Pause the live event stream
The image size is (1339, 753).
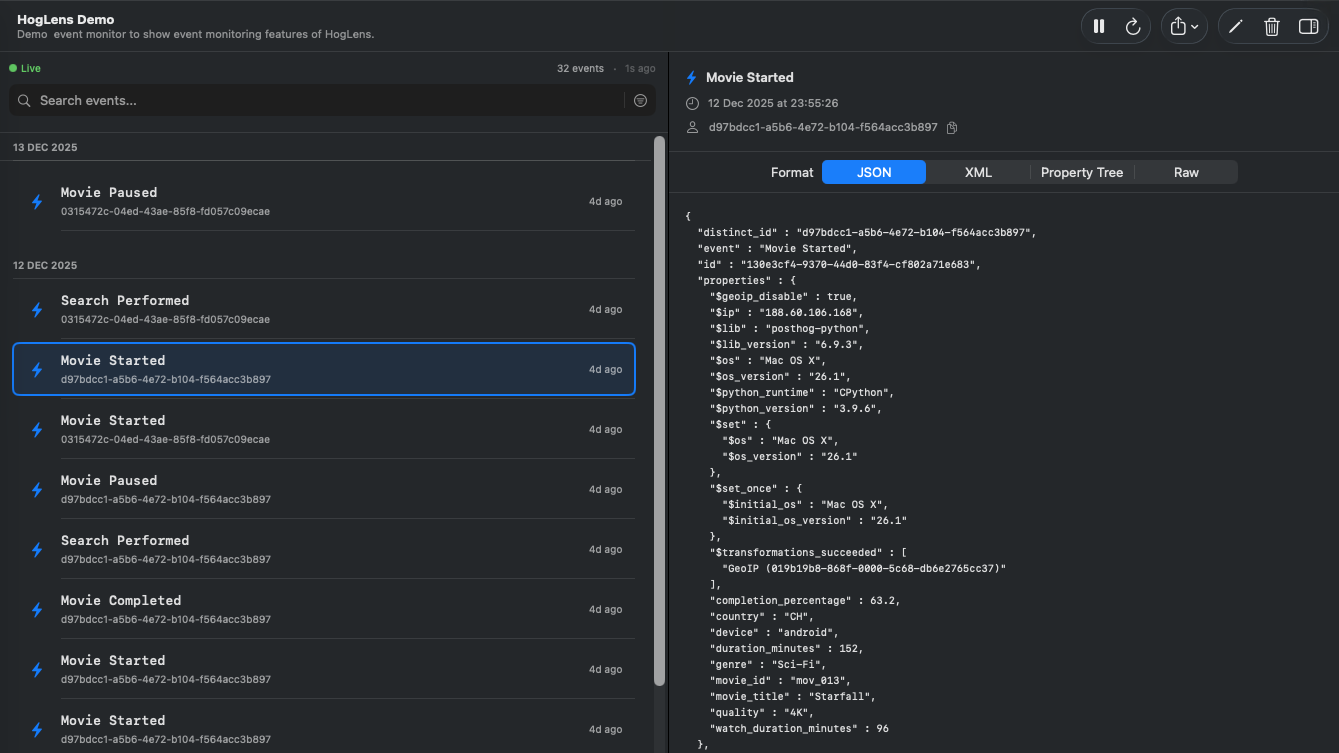pyautogui.click(x=1099, y=27)
